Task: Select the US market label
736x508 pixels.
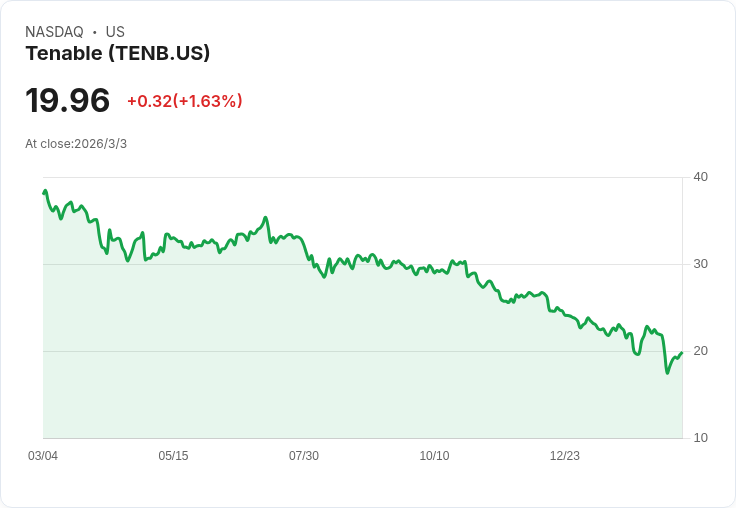Action: click(115, 32)
